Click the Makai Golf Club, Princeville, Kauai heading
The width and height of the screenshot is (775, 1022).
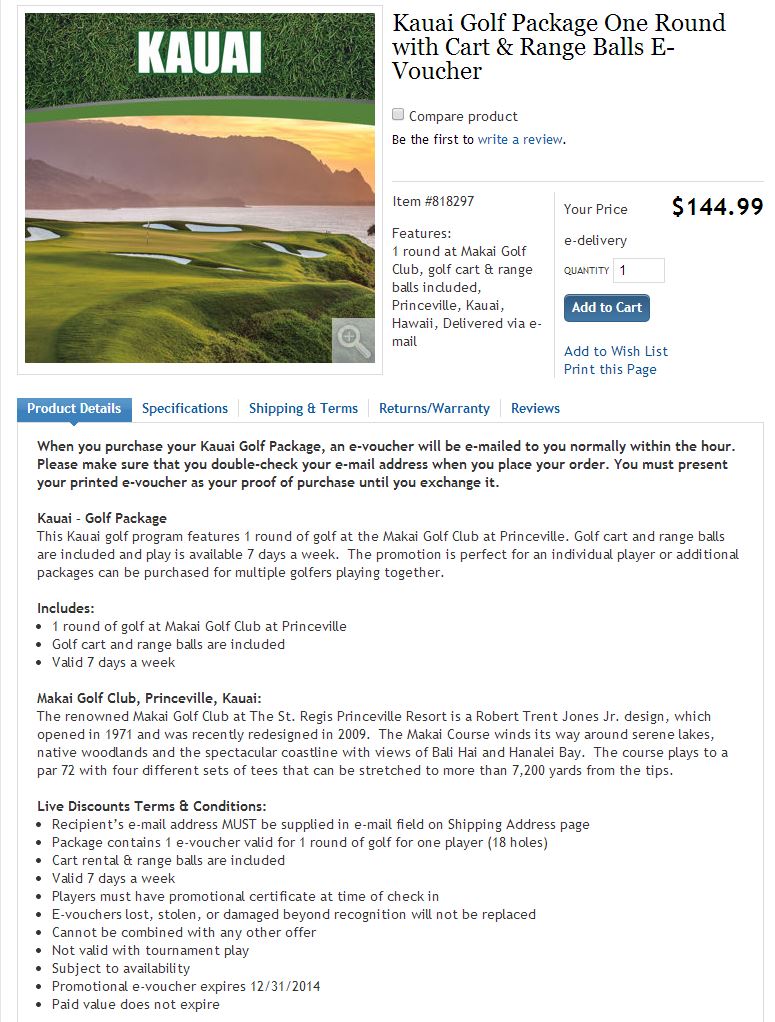click(x=148, y=698)
